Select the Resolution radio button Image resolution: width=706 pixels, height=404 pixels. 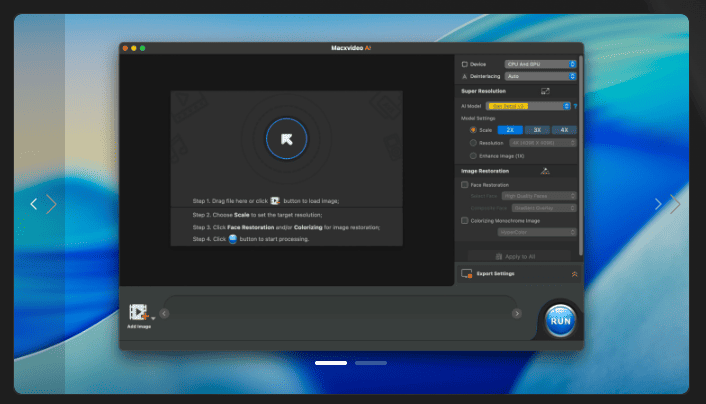point(473,143)
